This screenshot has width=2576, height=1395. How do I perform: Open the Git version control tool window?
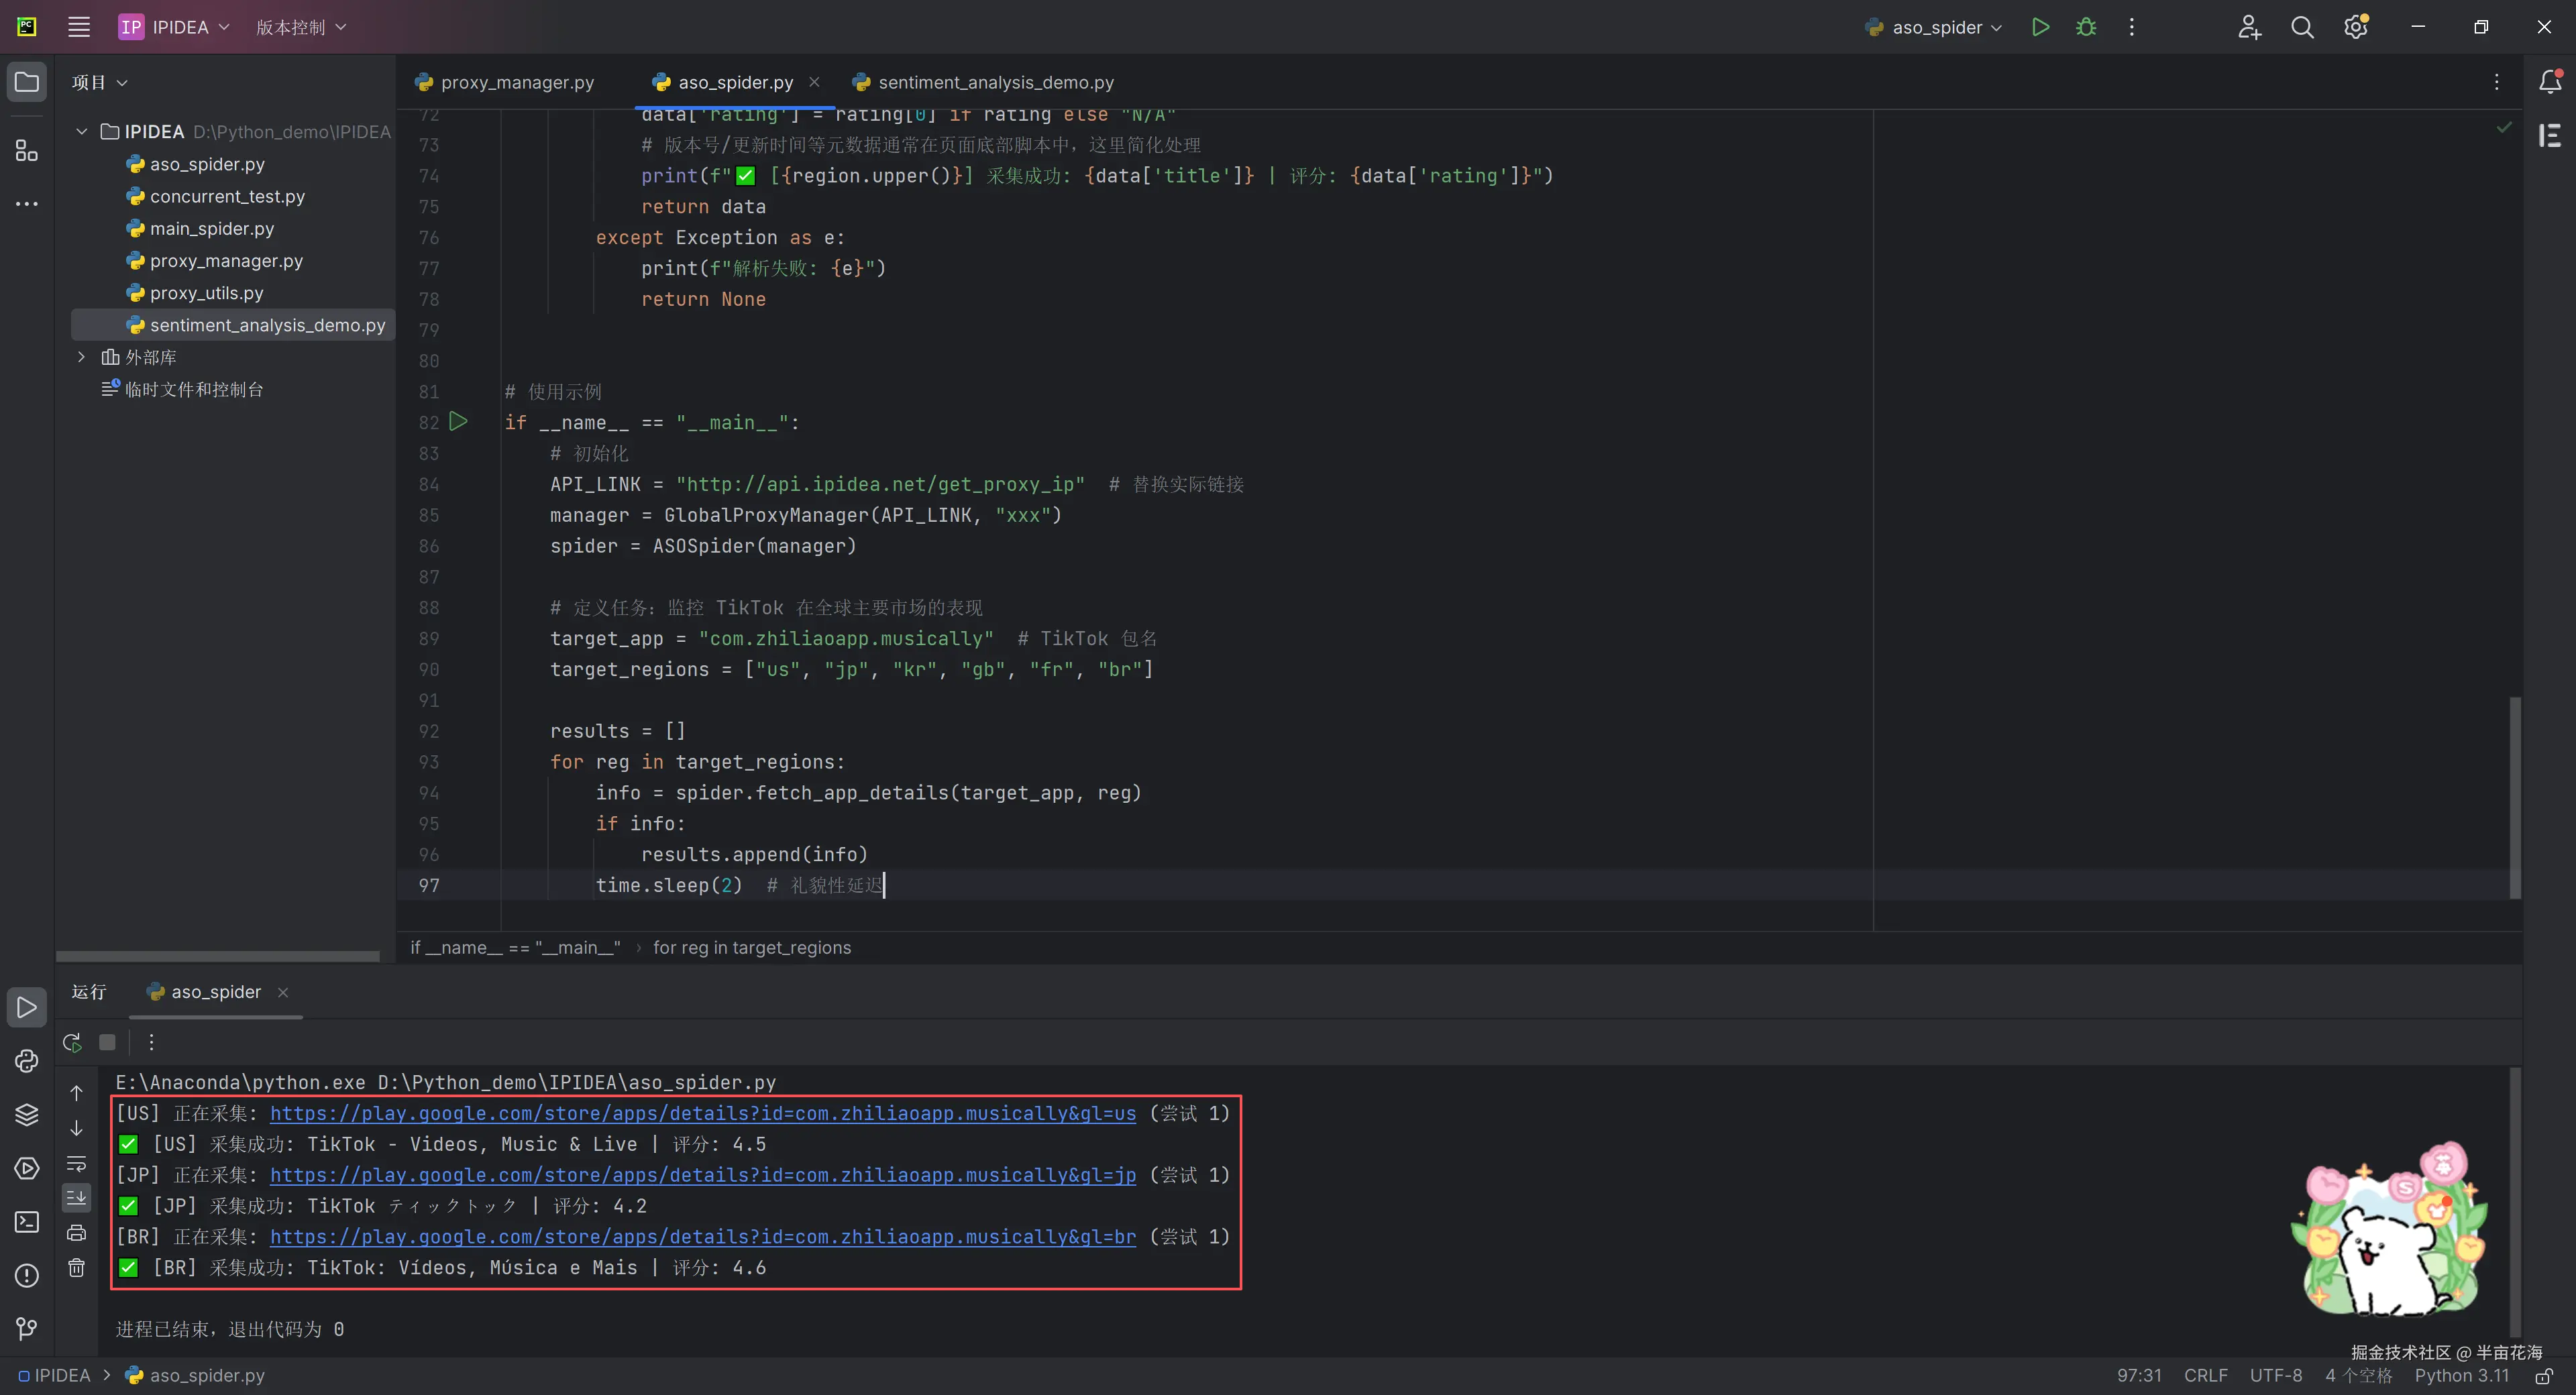tap(27, 1328)
